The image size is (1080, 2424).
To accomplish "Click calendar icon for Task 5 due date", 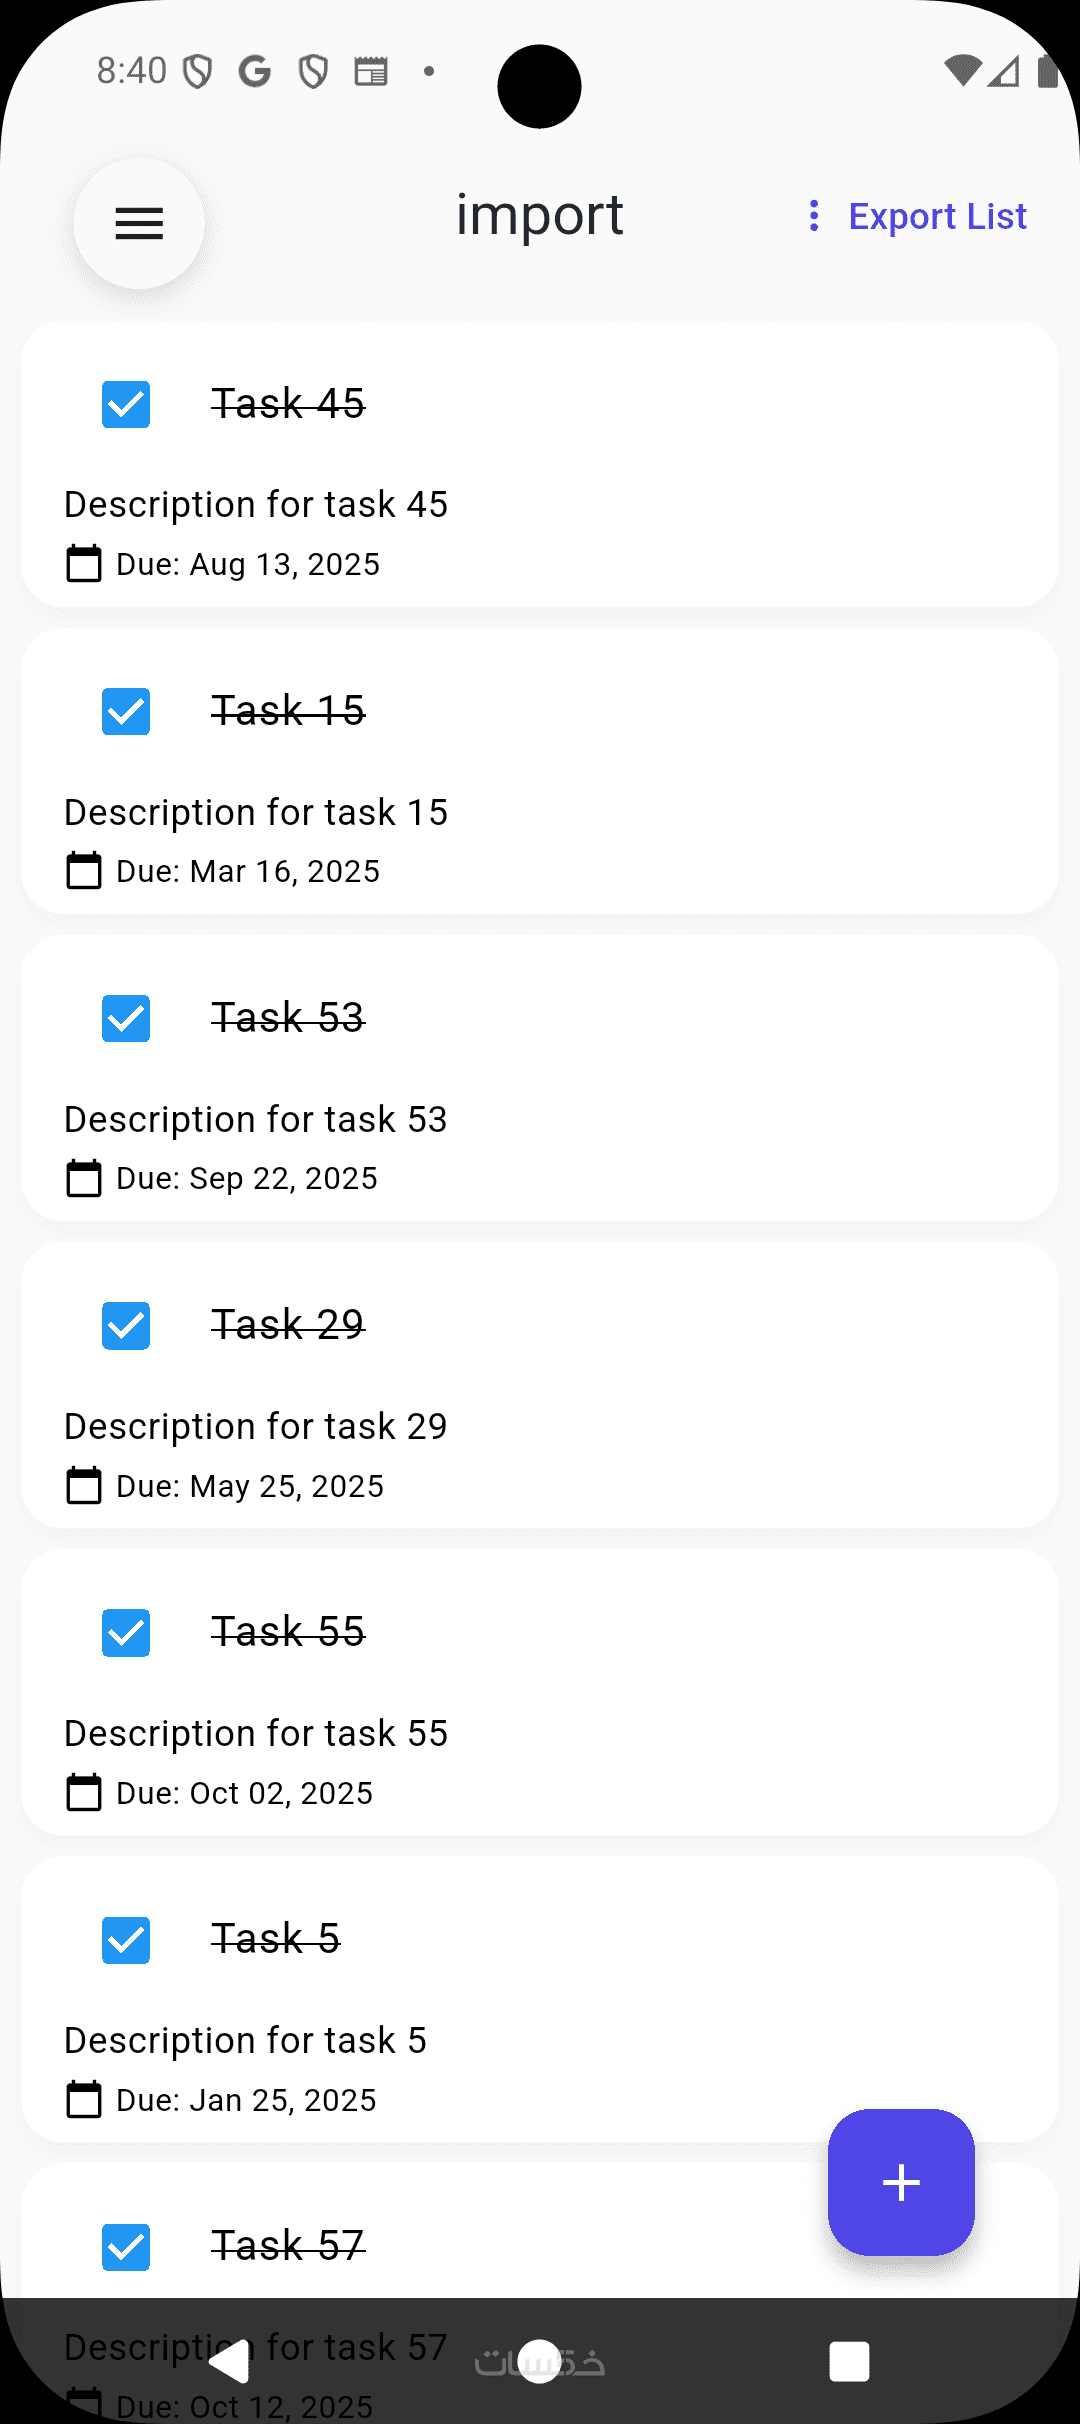I will 84,2100.
